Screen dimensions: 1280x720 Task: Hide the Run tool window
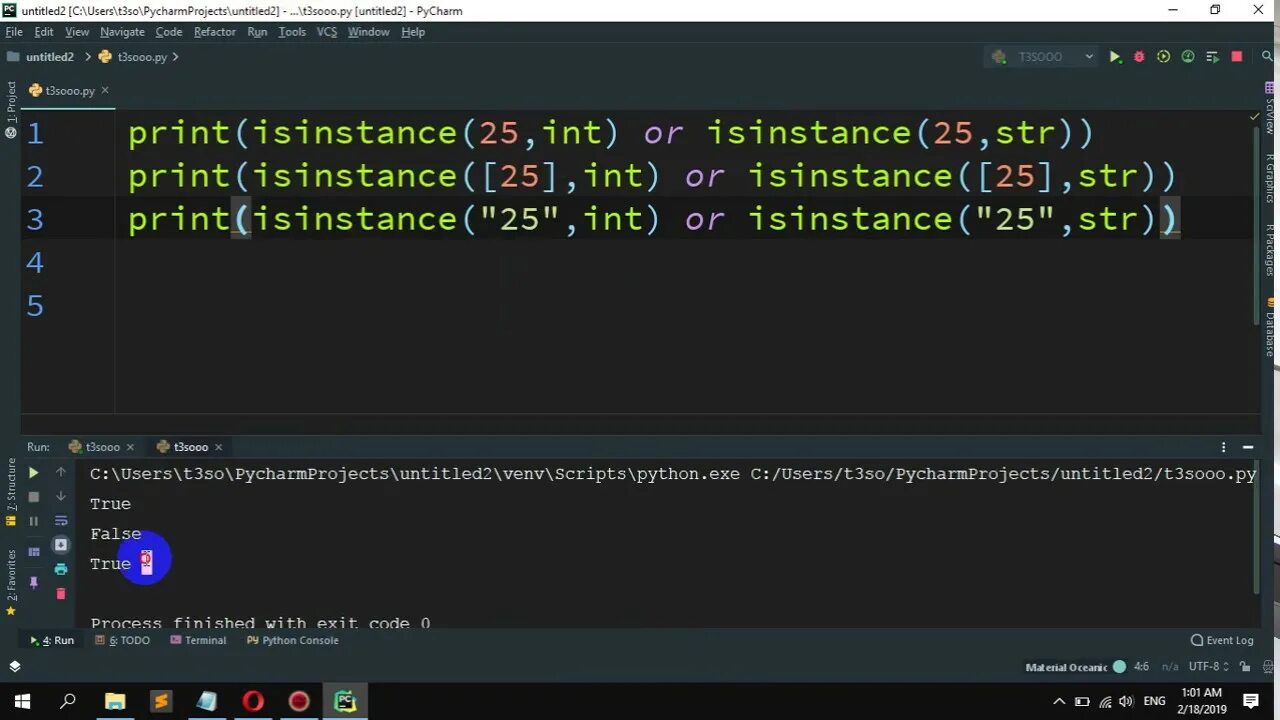click(1248, 447)
